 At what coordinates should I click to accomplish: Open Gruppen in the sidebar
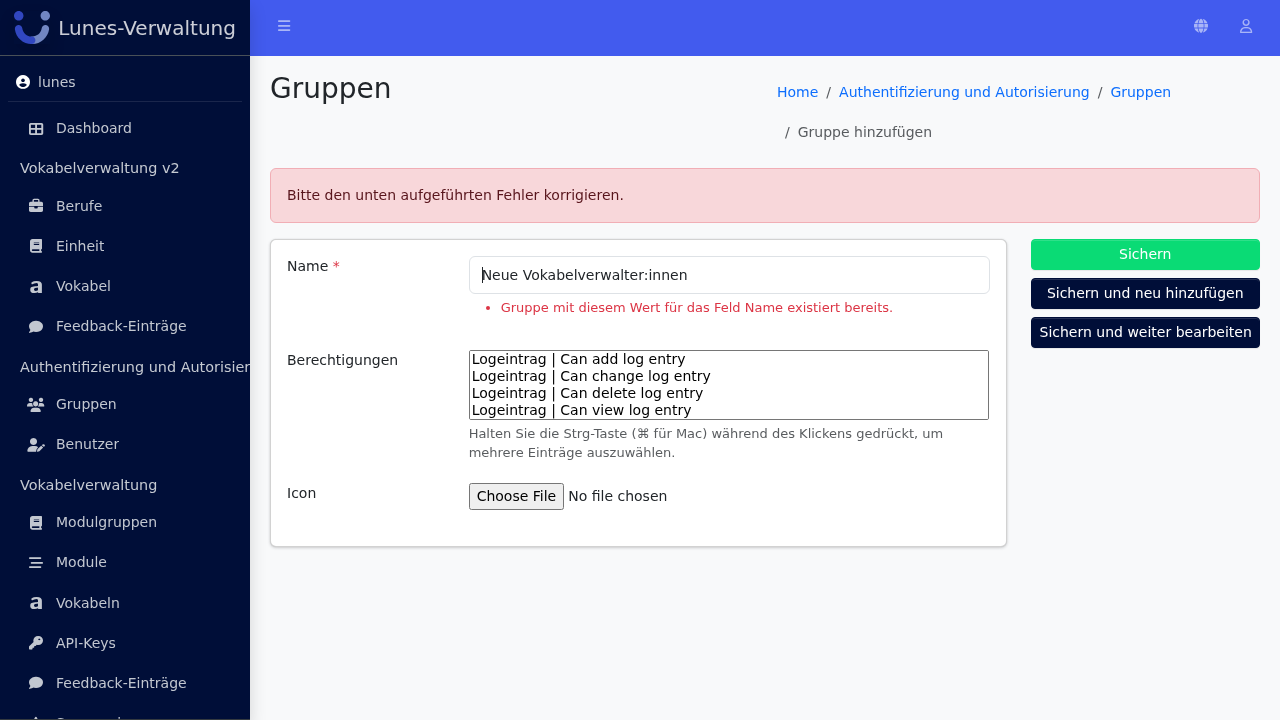125,404
